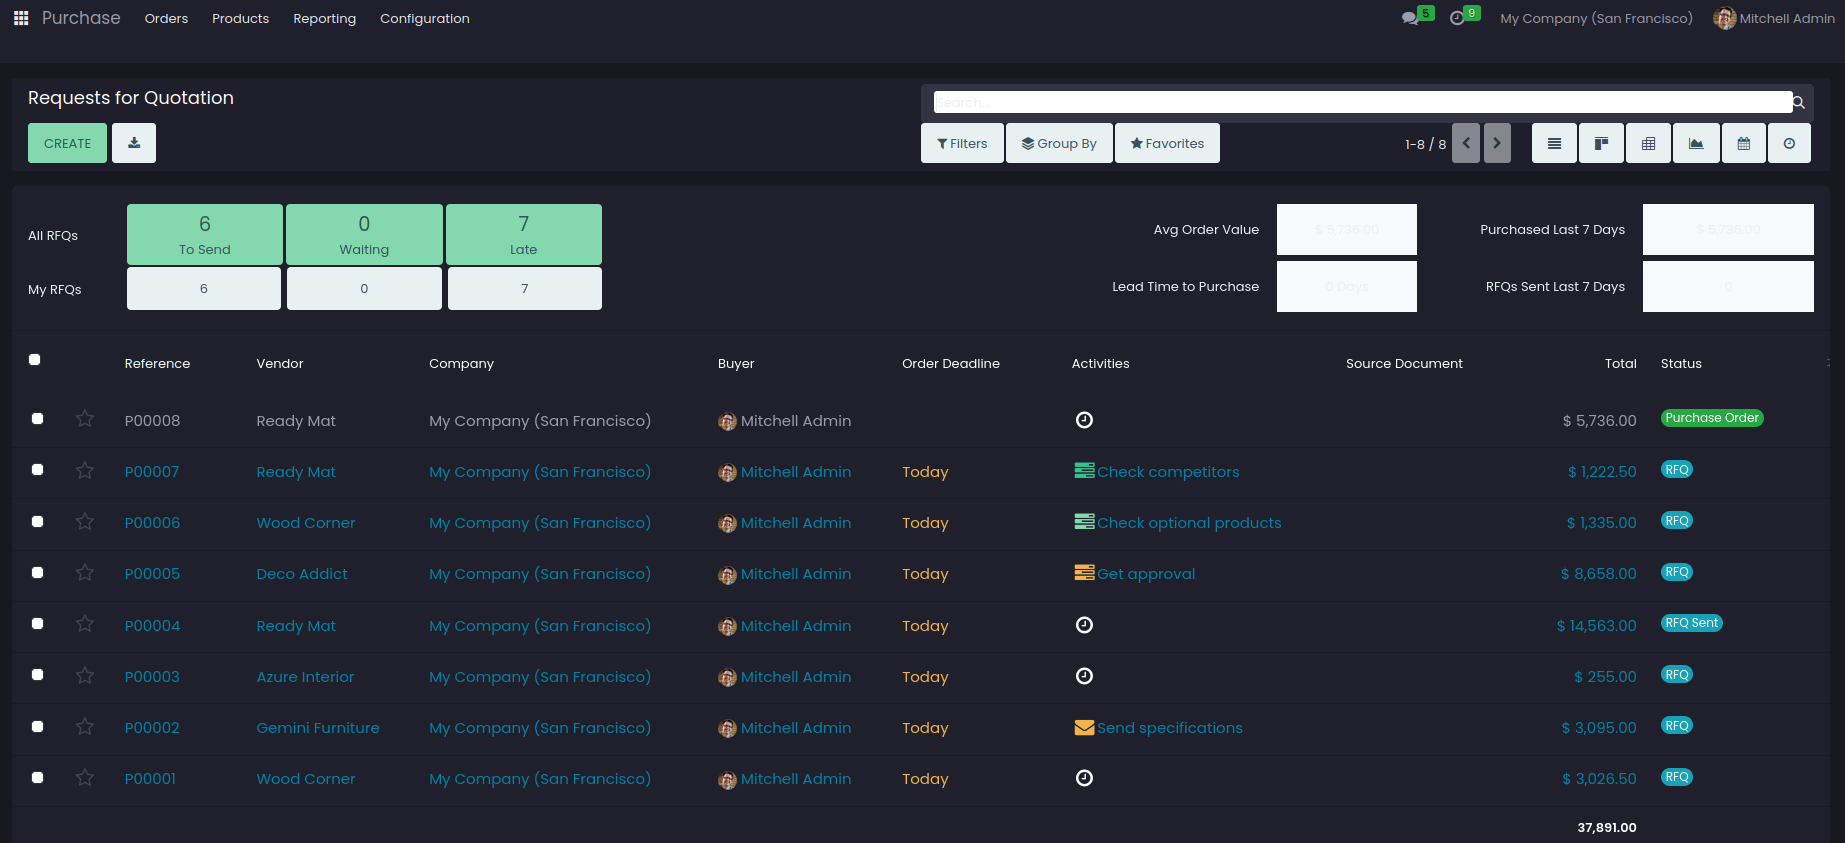Click the RFQ Sent status badge

[x=1692, y=623]
